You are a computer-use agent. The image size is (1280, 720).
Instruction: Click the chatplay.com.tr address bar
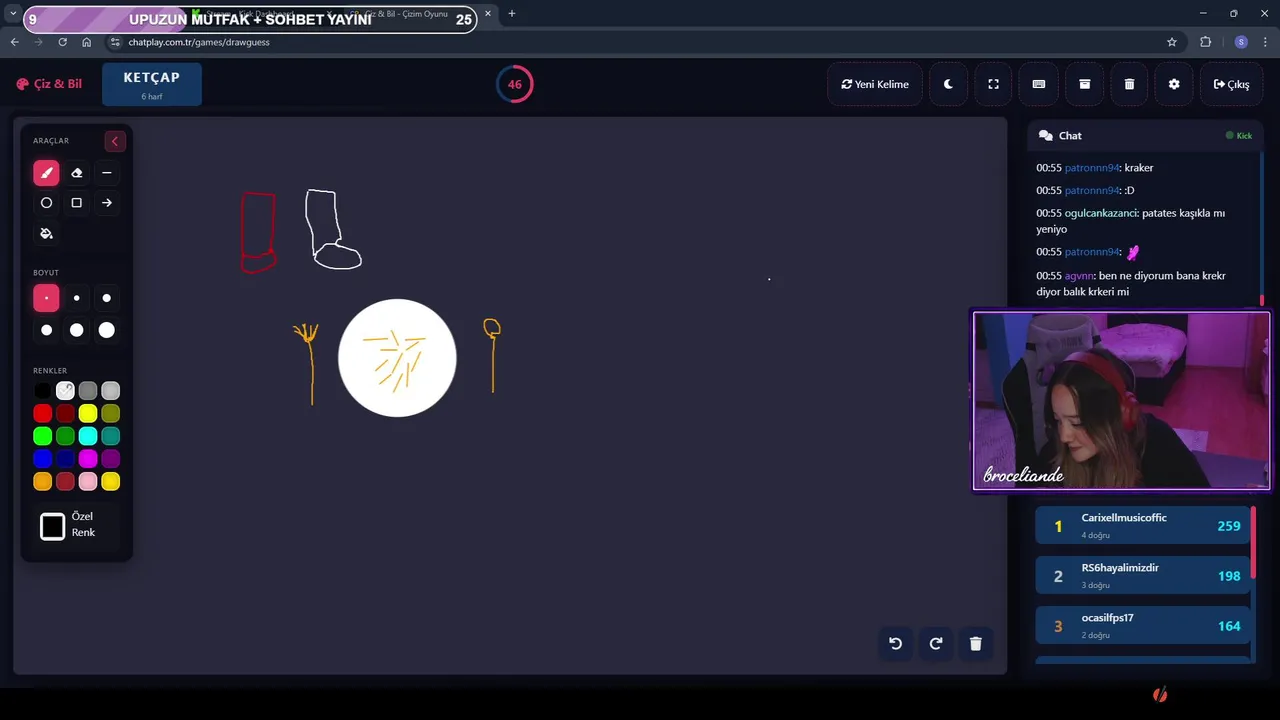(x=640, y=42)
